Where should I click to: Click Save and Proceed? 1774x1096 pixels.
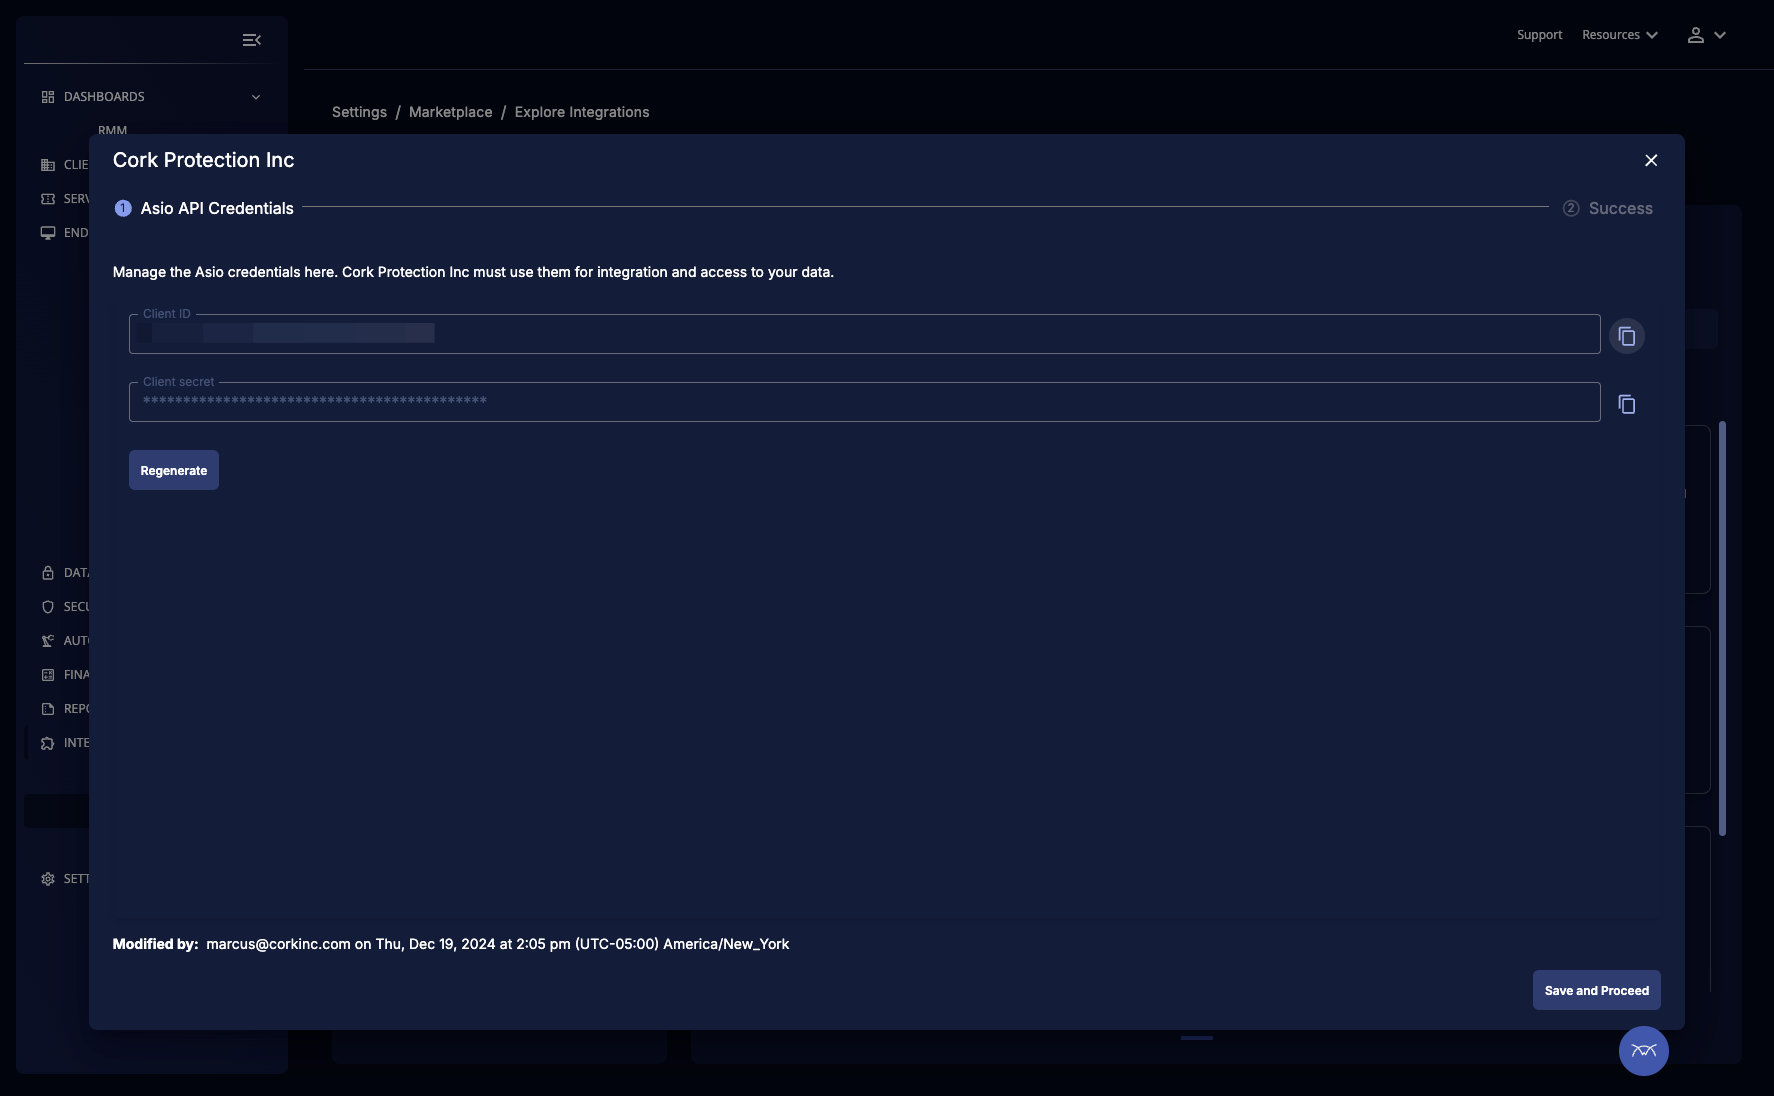click(1597, 990)
